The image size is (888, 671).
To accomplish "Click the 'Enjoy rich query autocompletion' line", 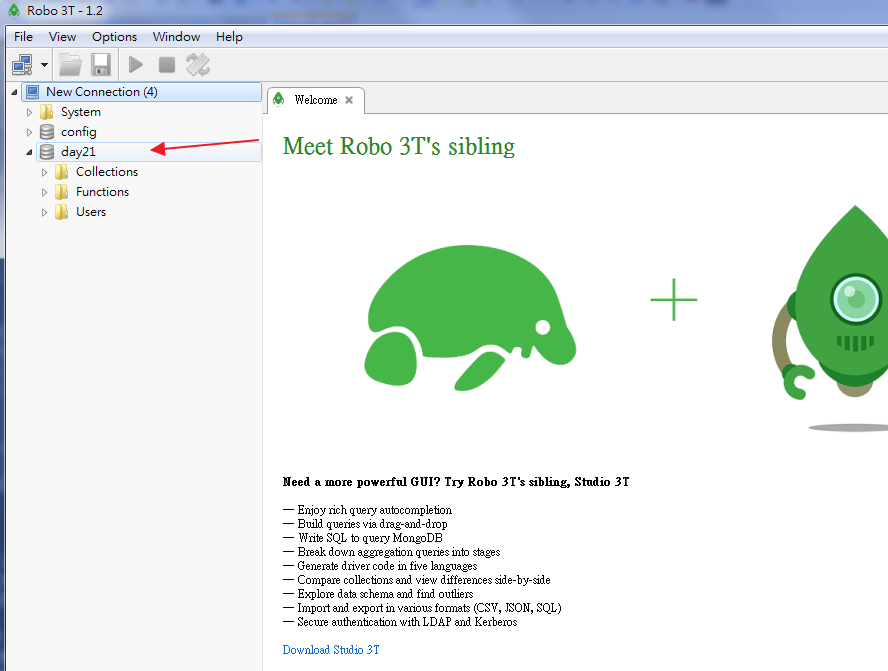I will [367, 510].
